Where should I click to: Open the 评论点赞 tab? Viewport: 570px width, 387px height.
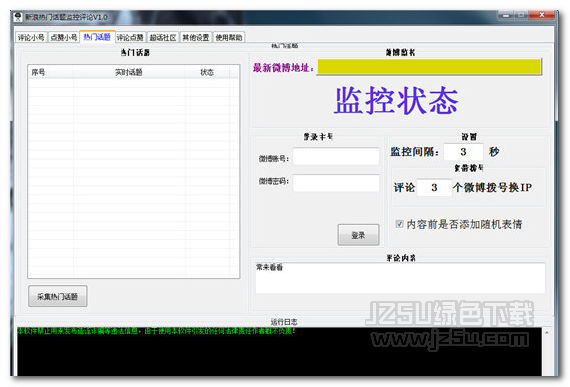(x=130, y=37)
